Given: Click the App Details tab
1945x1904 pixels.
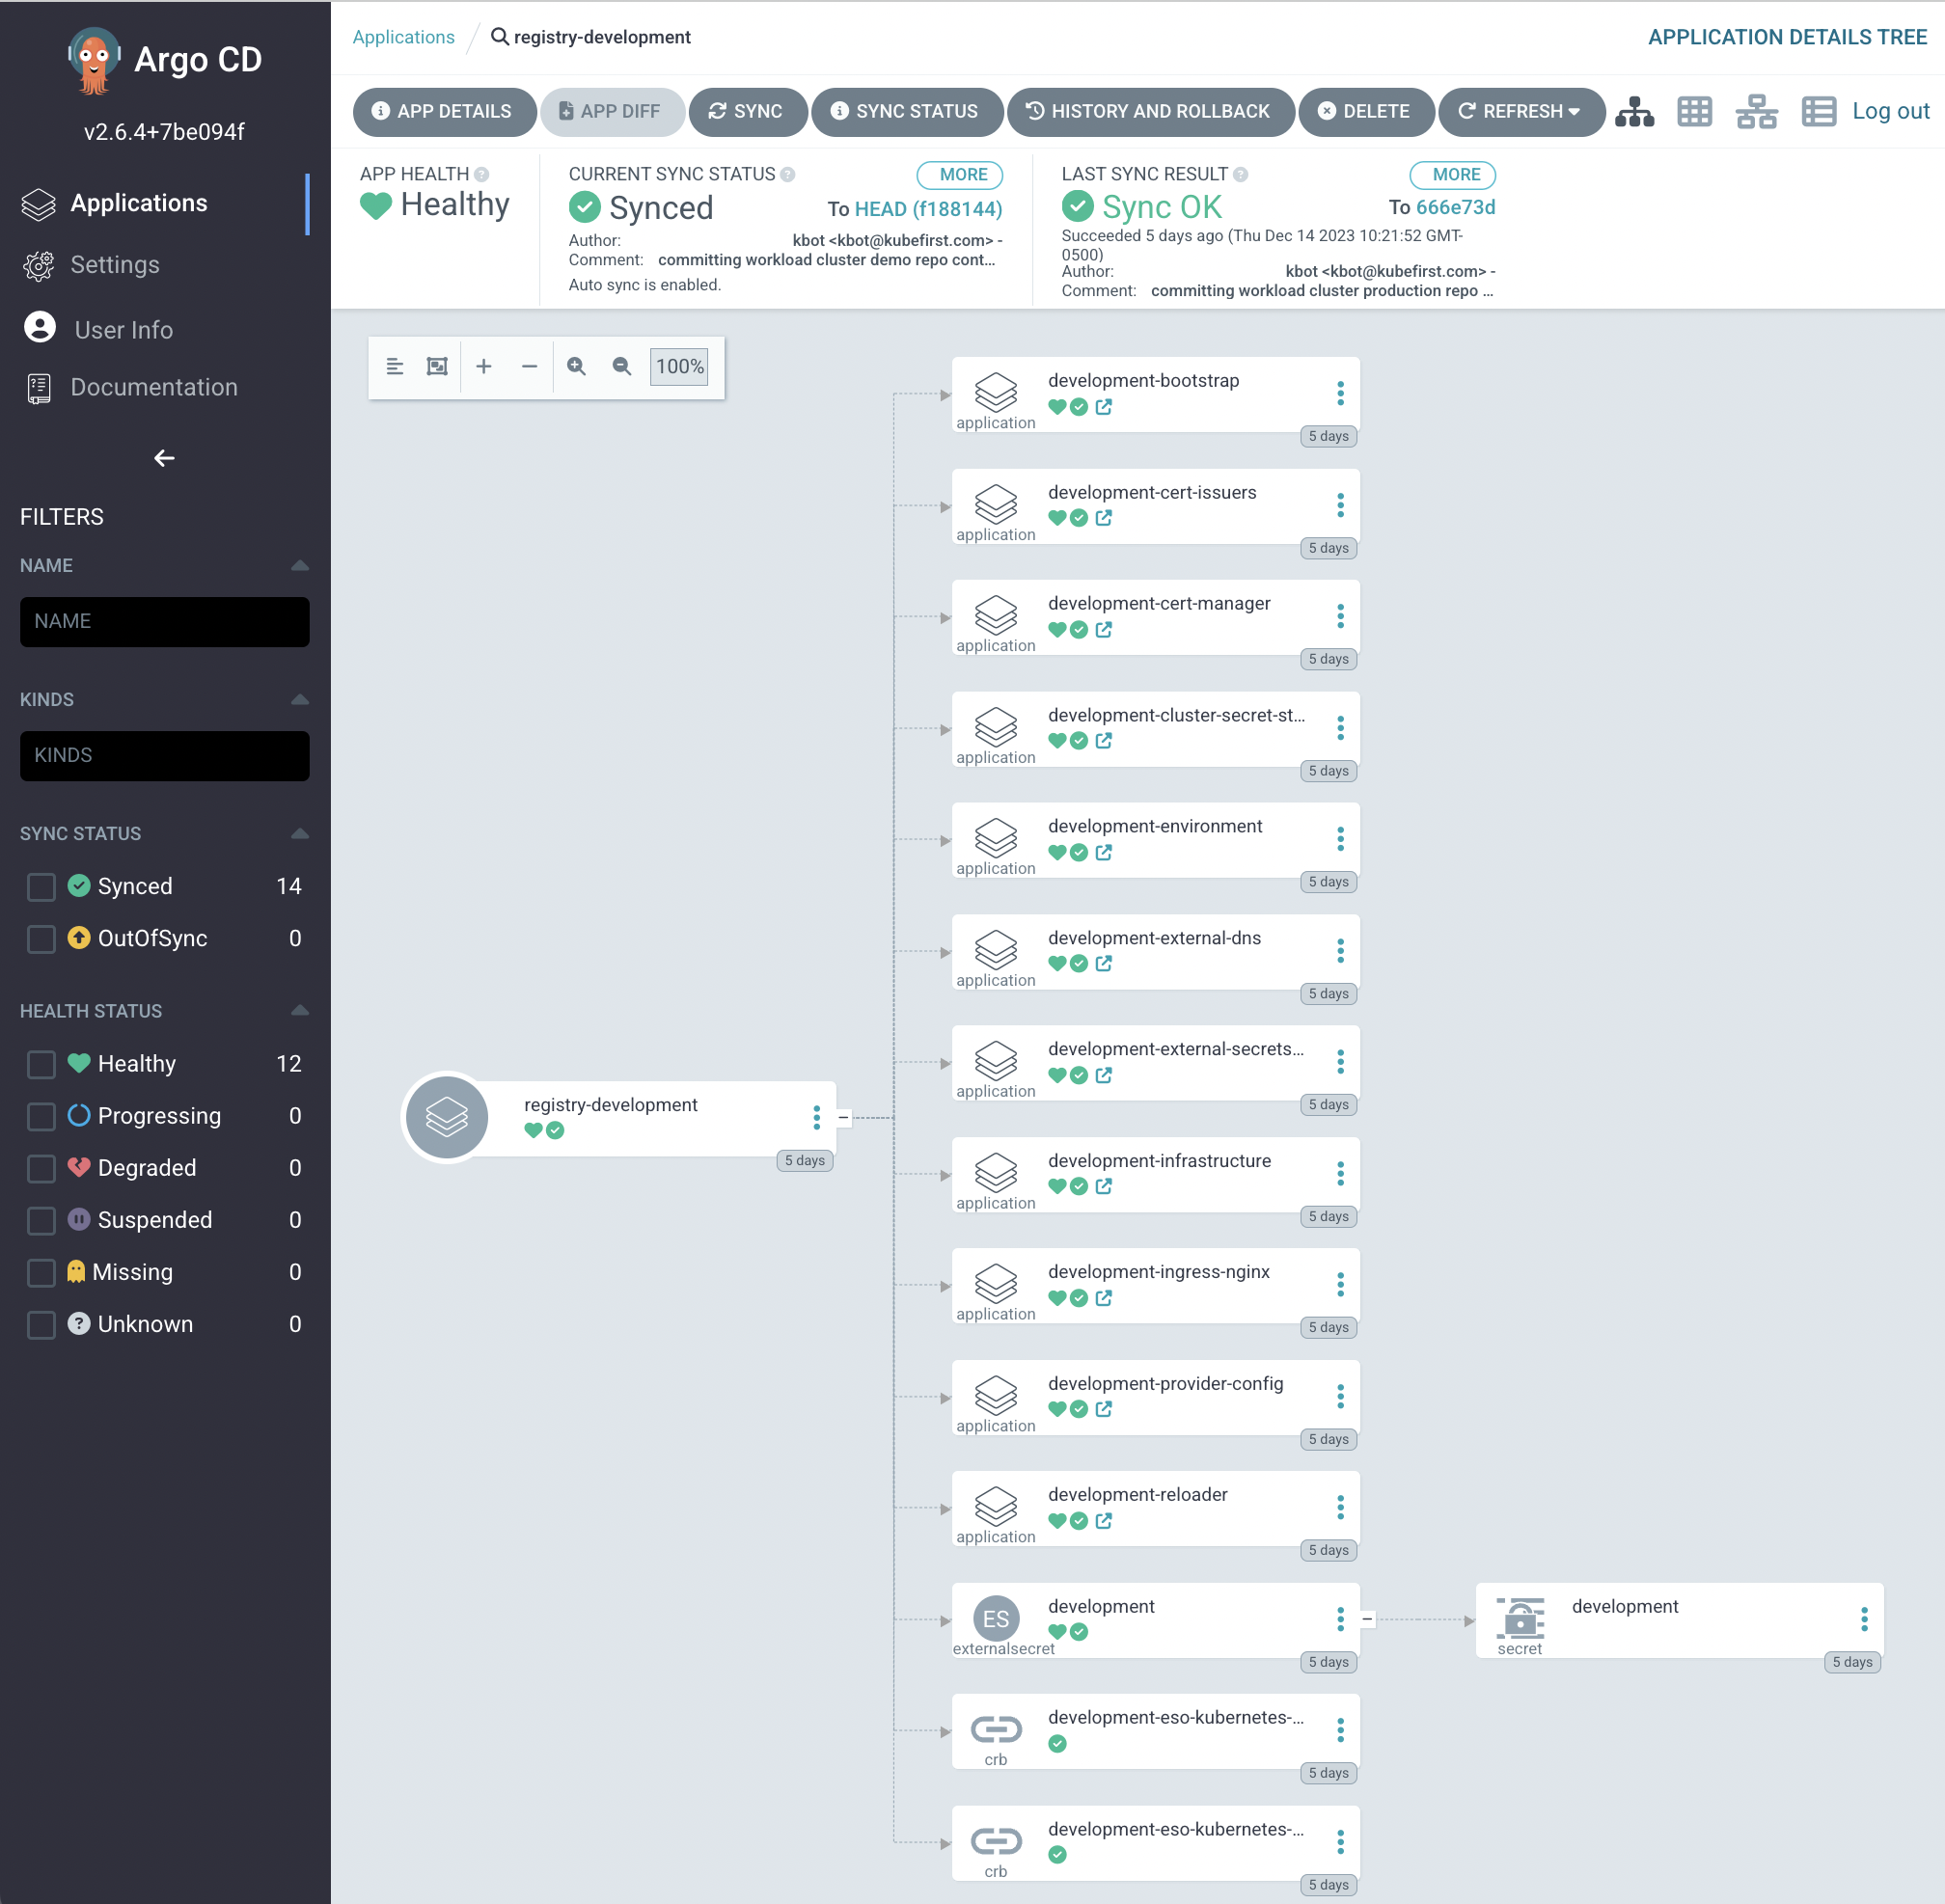Looking at the screenshot, I should pyautogui.click(x=440, y=110).
